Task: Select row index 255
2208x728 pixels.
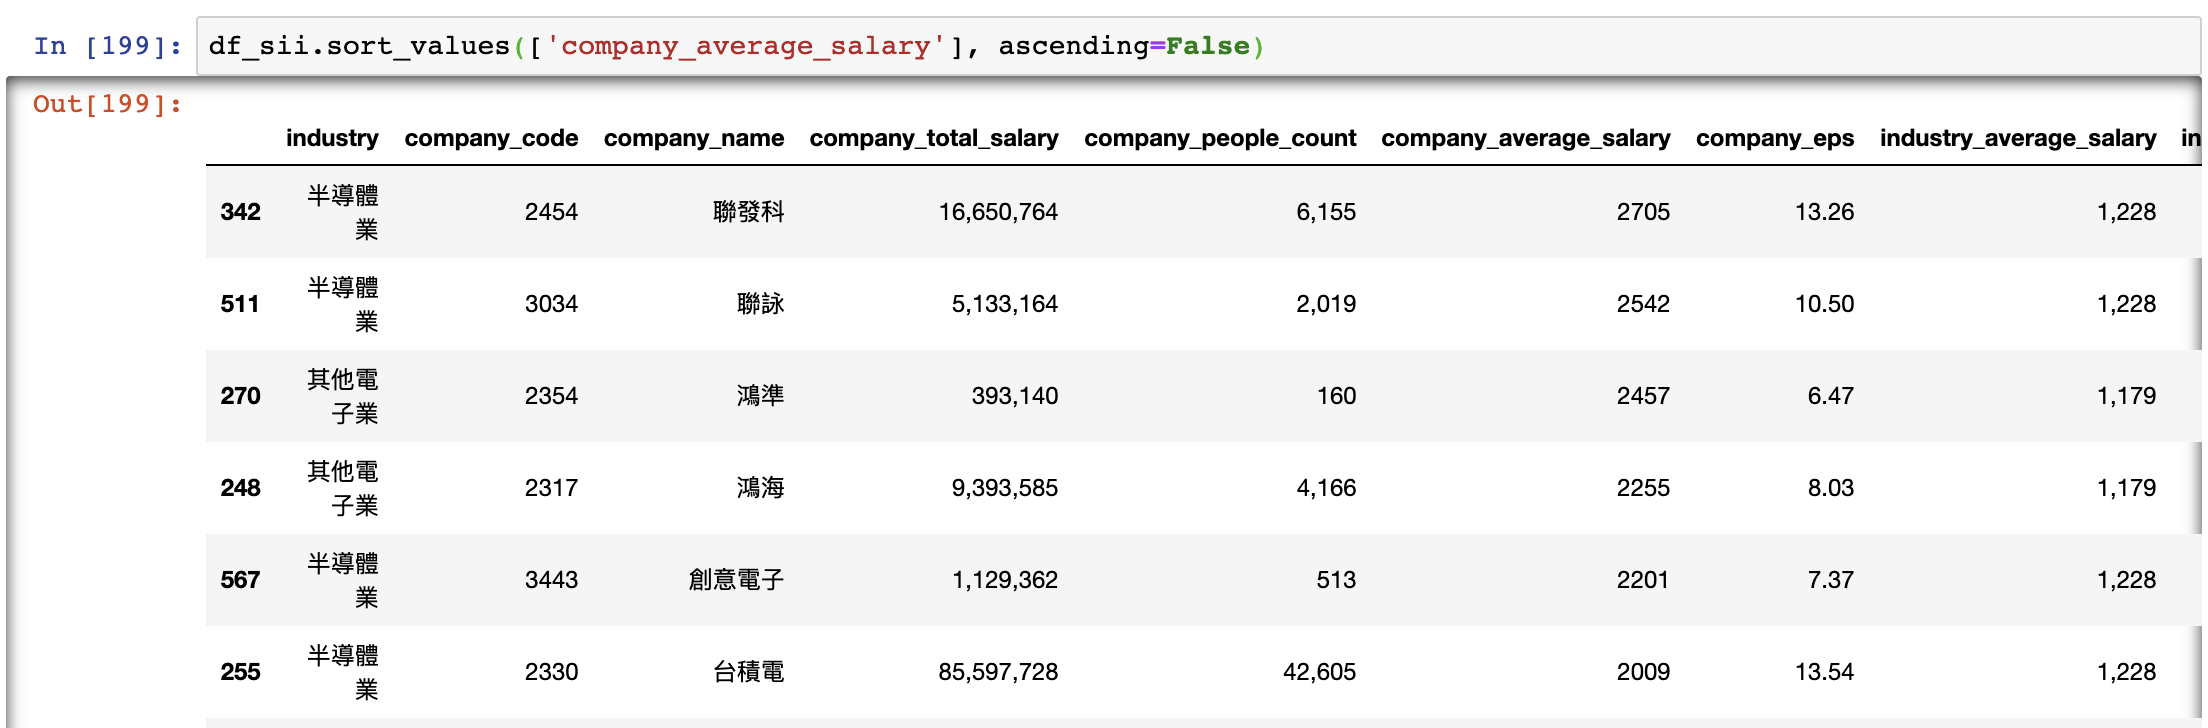Action: (x=240, y=672)
